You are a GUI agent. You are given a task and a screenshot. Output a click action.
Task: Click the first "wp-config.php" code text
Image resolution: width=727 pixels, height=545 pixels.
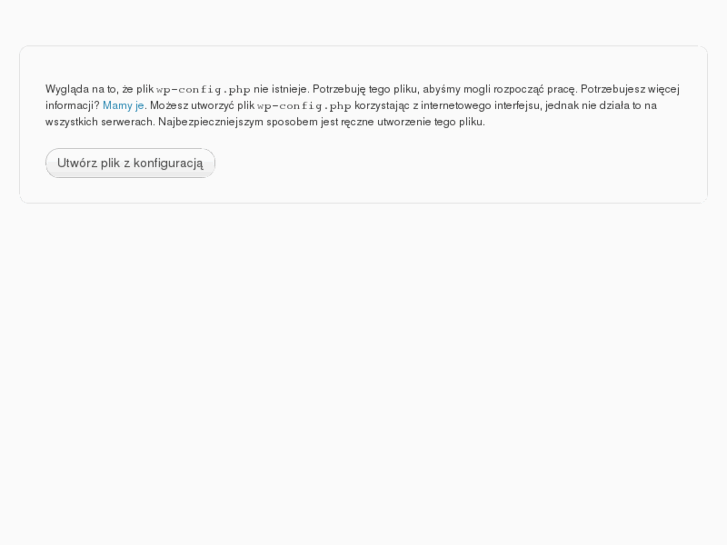point(203,89)
